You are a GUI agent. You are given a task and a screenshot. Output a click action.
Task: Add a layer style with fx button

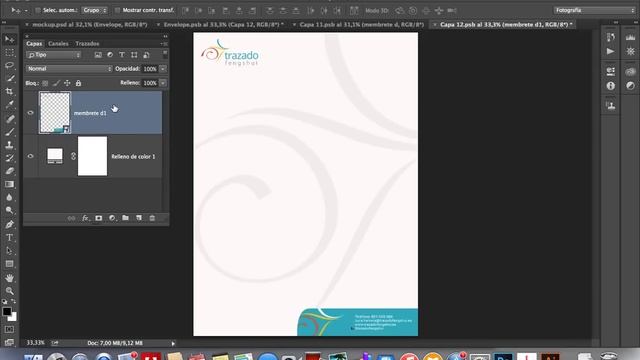point(85,218)
